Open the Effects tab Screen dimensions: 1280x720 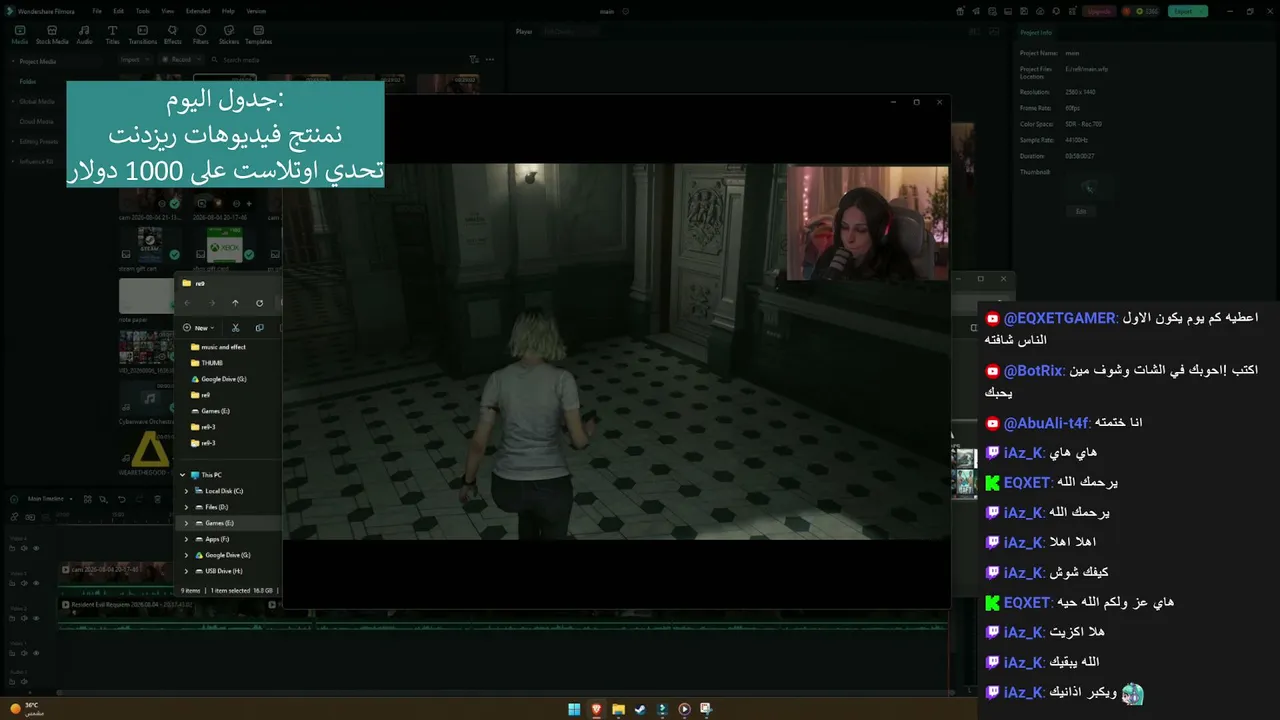coord(173,35)
